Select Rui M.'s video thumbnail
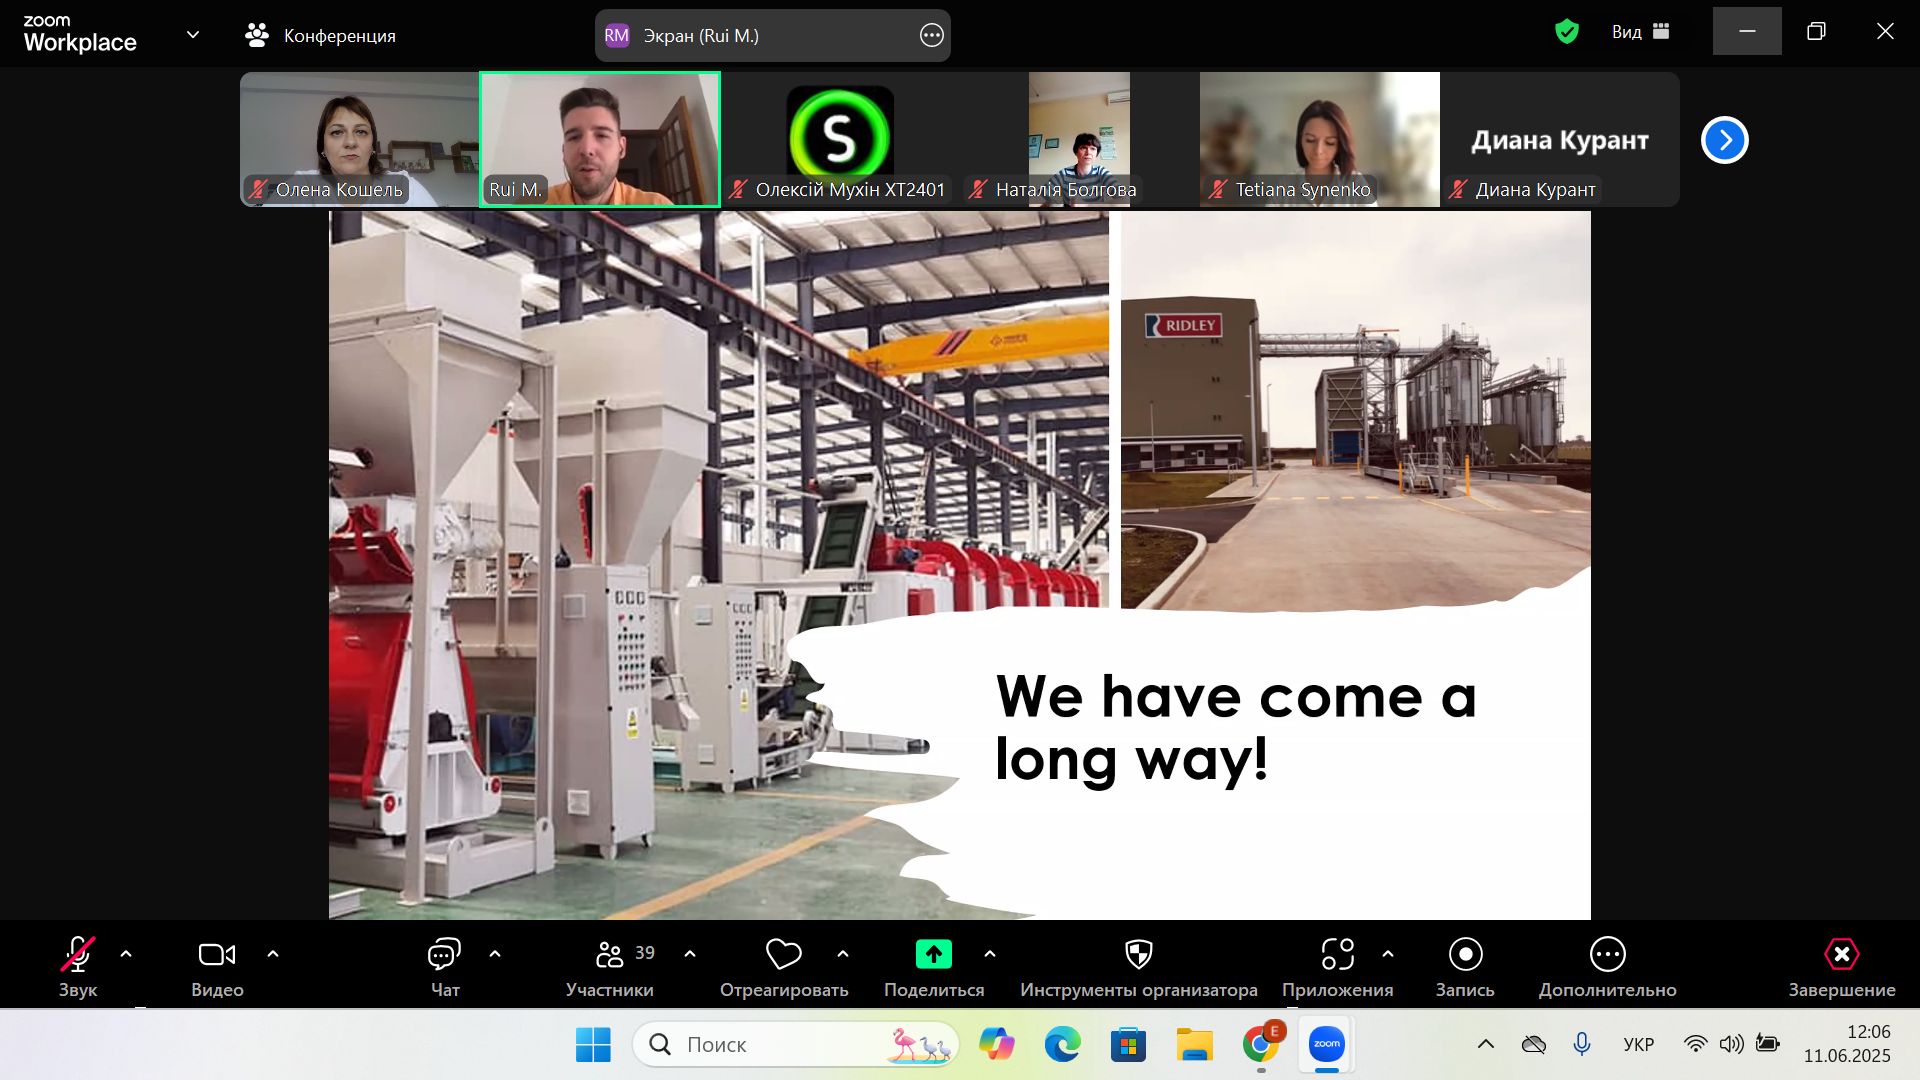This screenshot has width=1920, height=1080. 600,139
